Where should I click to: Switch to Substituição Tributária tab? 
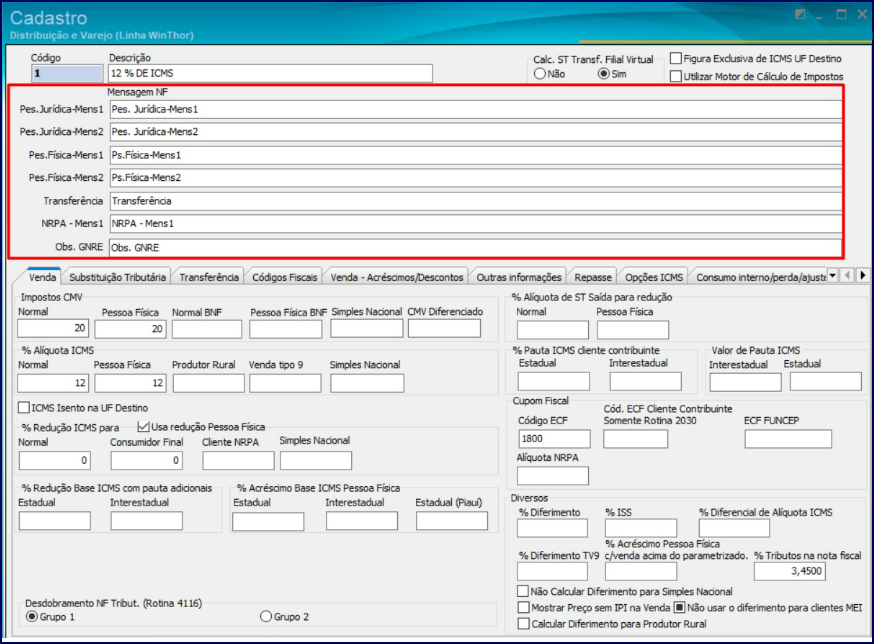[x=117, y=277]
